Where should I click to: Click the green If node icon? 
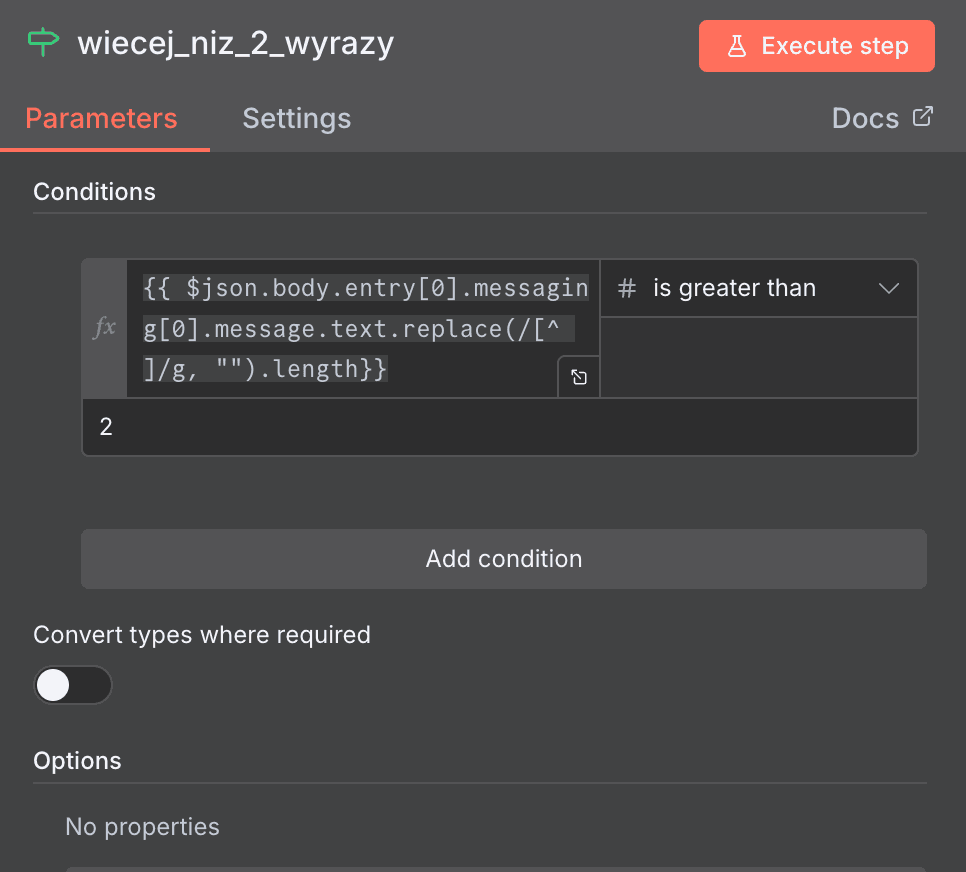point(43,42)
